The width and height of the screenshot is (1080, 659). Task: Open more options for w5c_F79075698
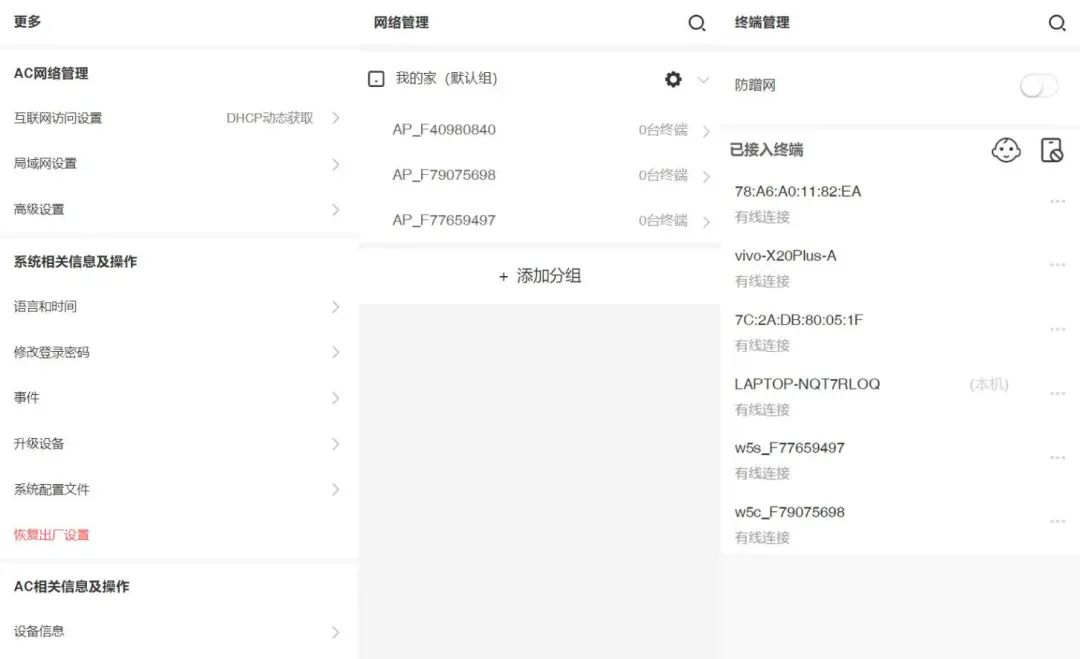pyautogui.click(x=1057, y=521)
